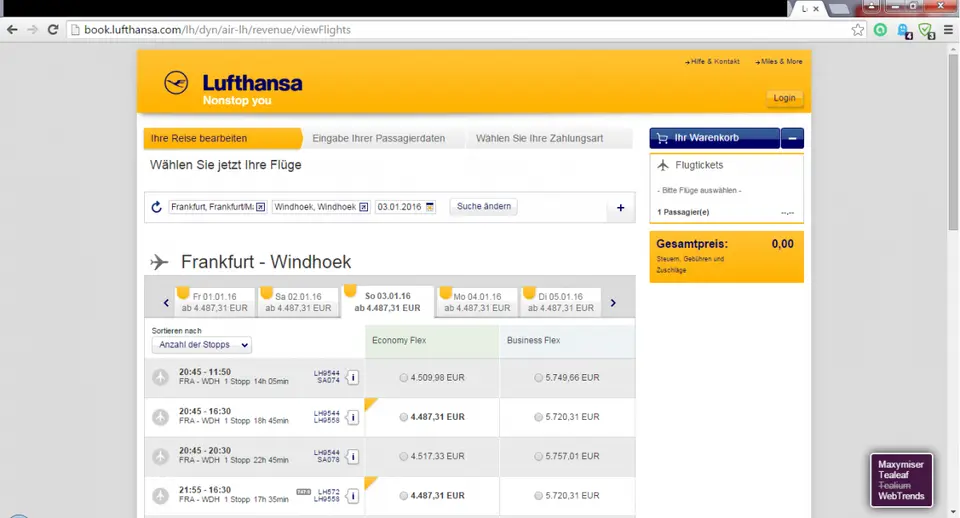Click the browser back arrow
Screen dimensions: 960x518
[x=12, y=29]
